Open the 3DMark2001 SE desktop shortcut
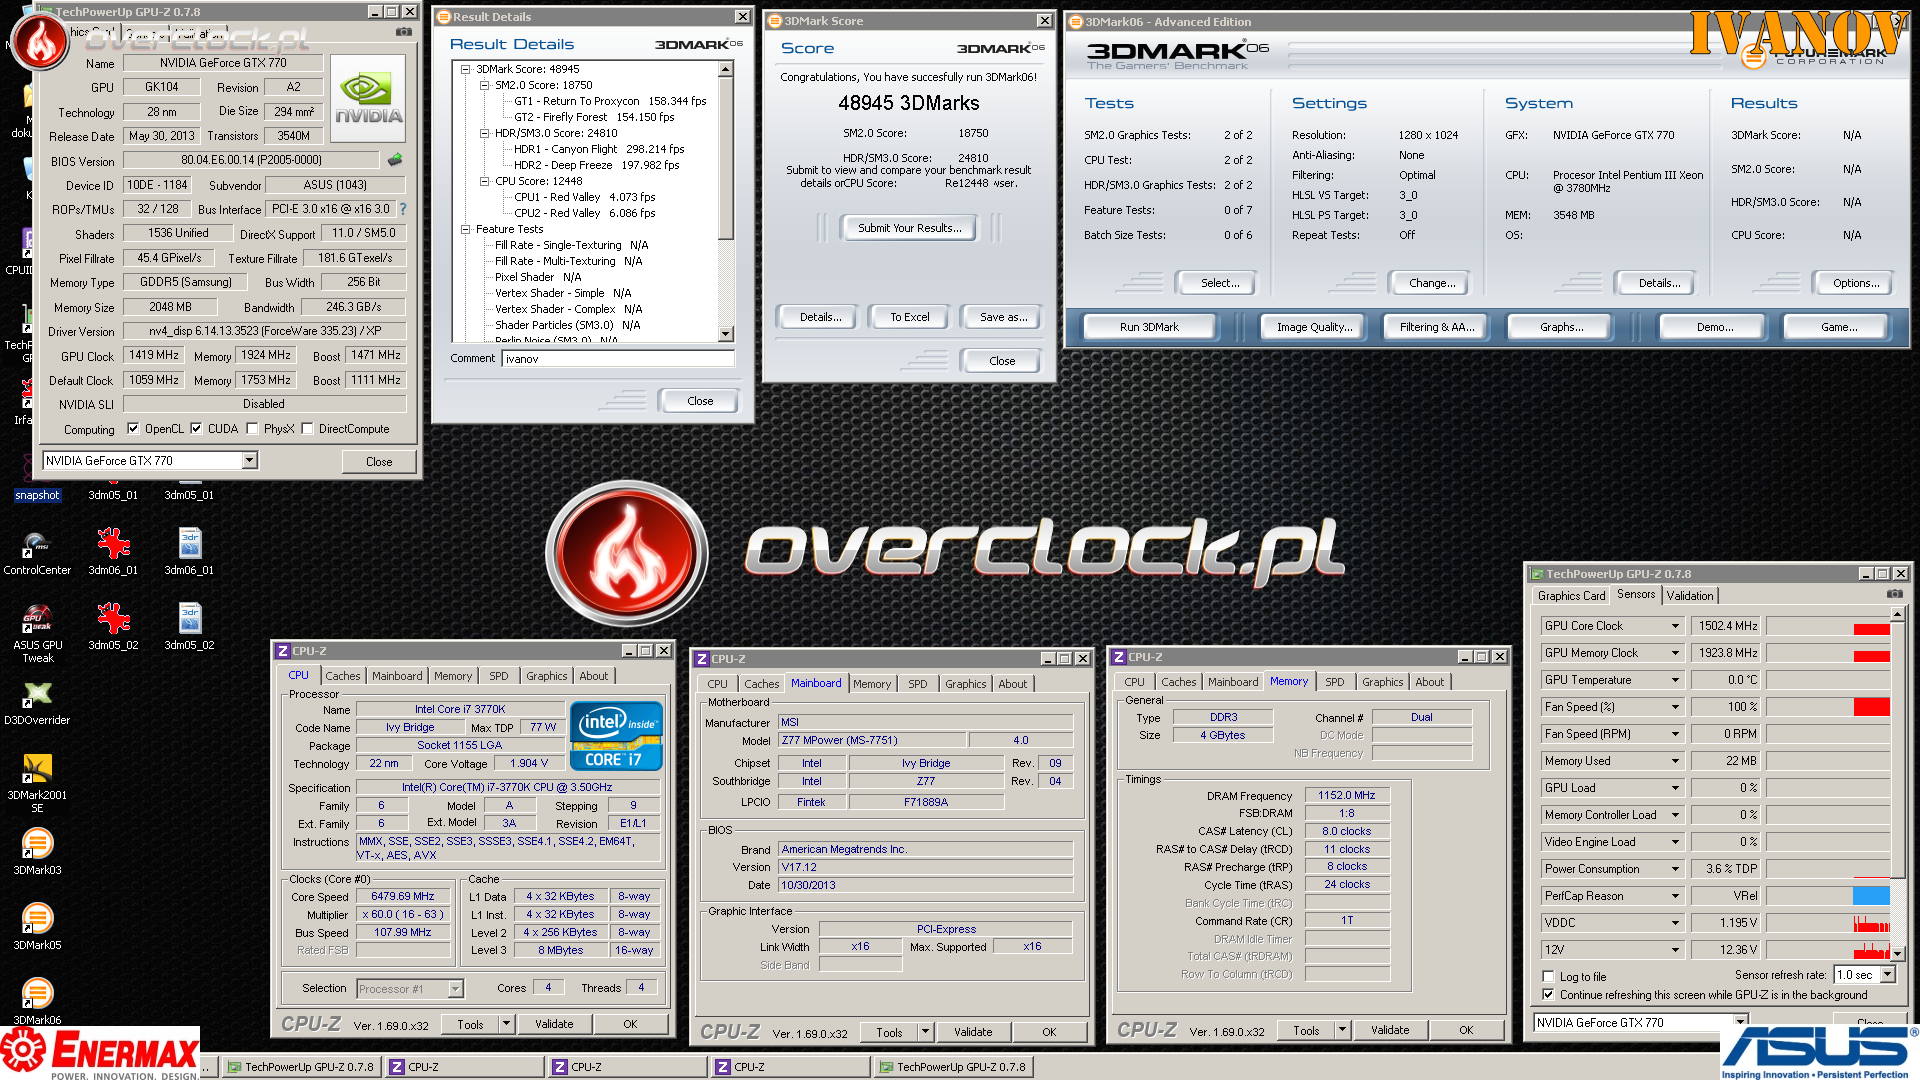The image size is (1920, 1080). coord(37,783)
